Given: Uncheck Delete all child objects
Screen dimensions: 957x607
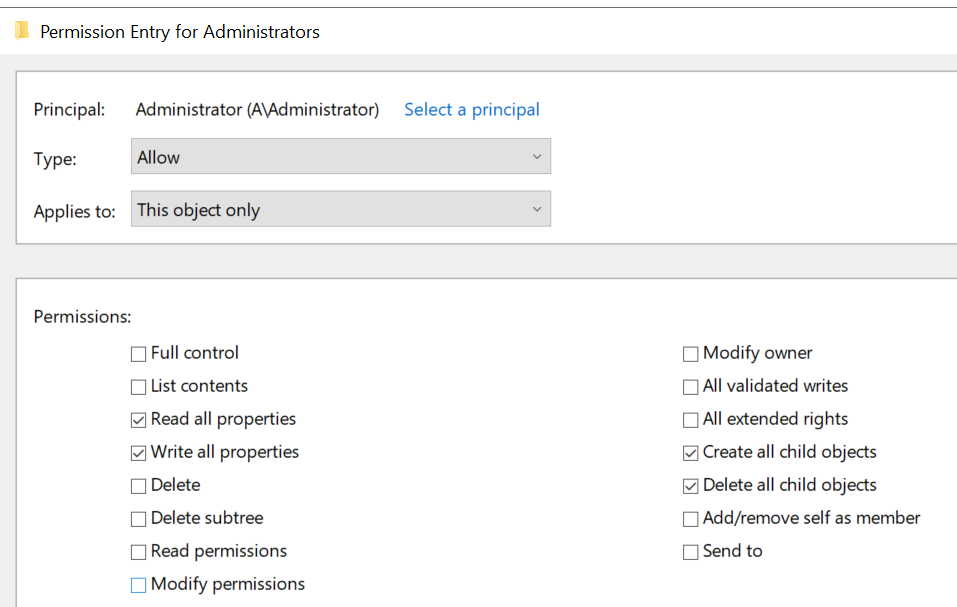Looking at the screenshot, I should [x=690, y=486].
